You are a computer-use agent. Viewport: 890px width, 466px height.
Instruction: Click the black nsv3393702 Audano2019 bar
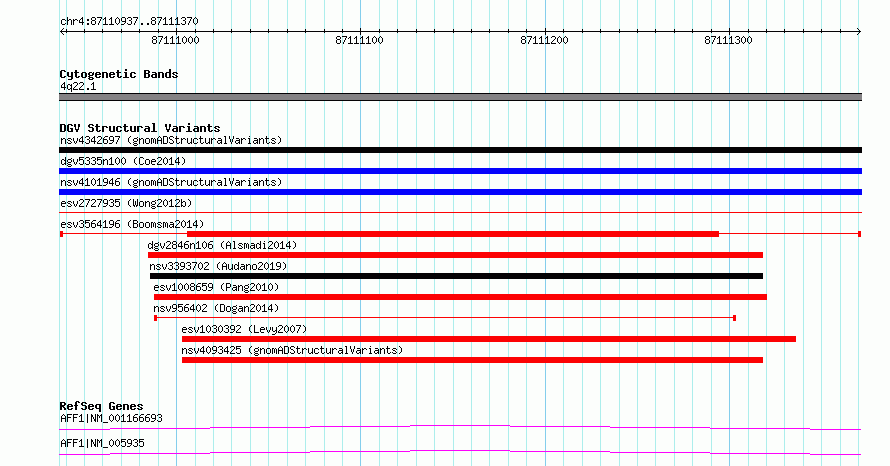(x=456, y=276)
